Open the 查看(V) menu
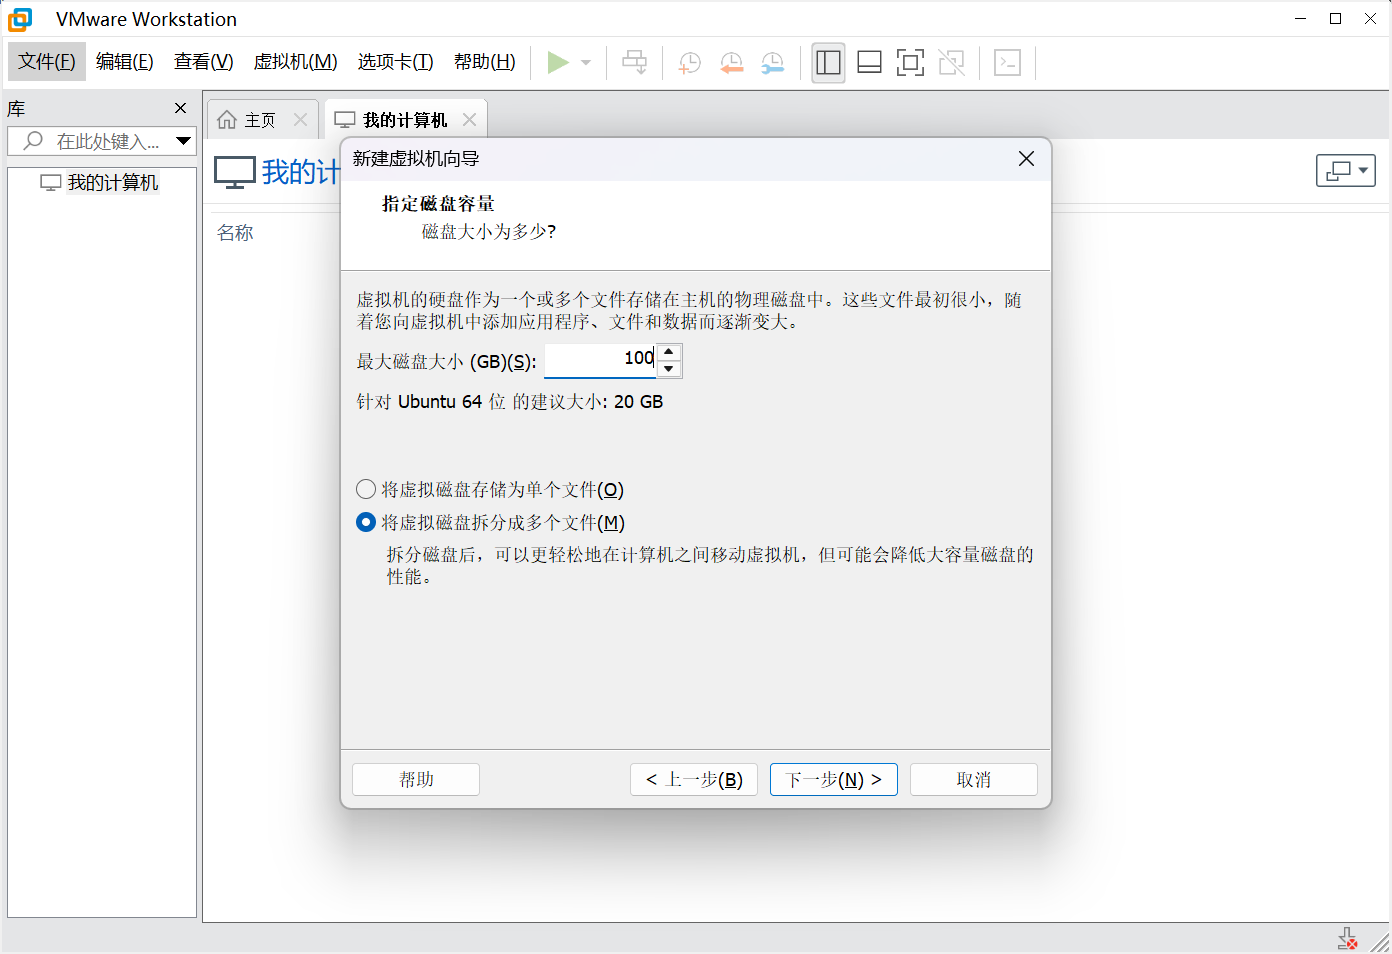Image resolution: width=1392 pixels, height=954 pixels. click(204, 62)
